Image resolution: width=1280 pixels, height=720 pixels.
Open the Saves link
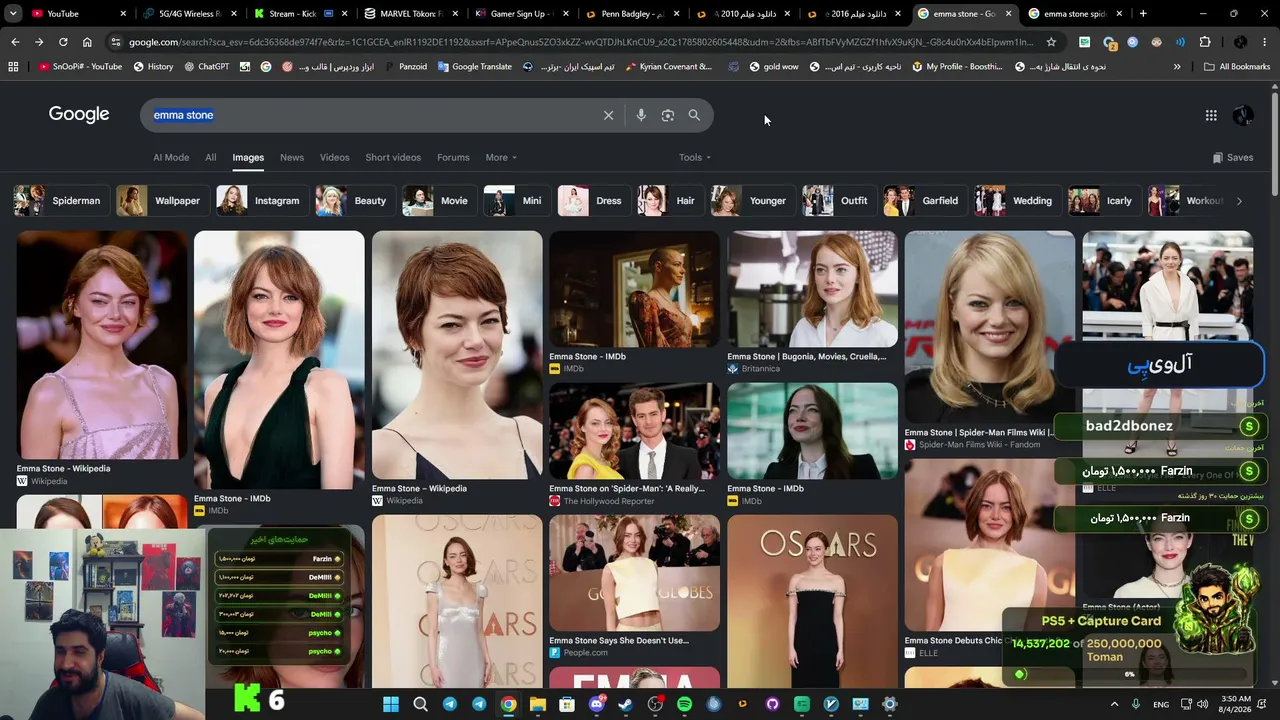(x=1233, y=157)
